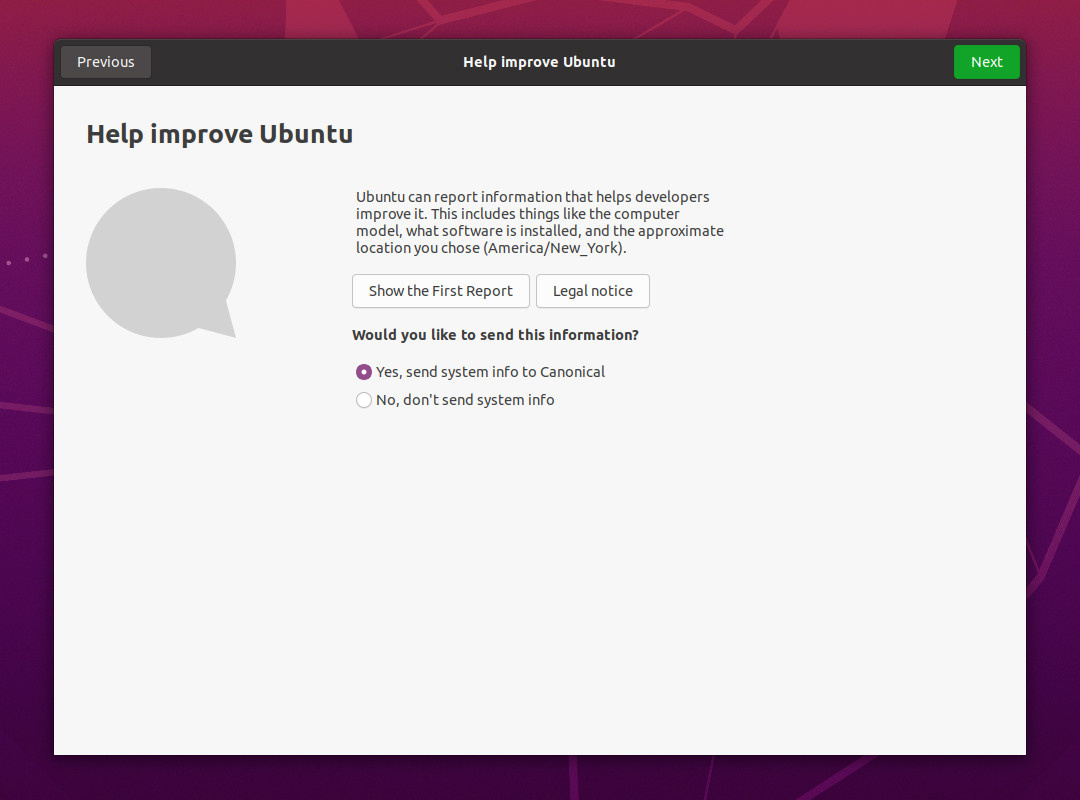Viewport: 1080px width, 800px height.
Task: Select Yes, send system info to Canonical
Action: click(480, 372)
